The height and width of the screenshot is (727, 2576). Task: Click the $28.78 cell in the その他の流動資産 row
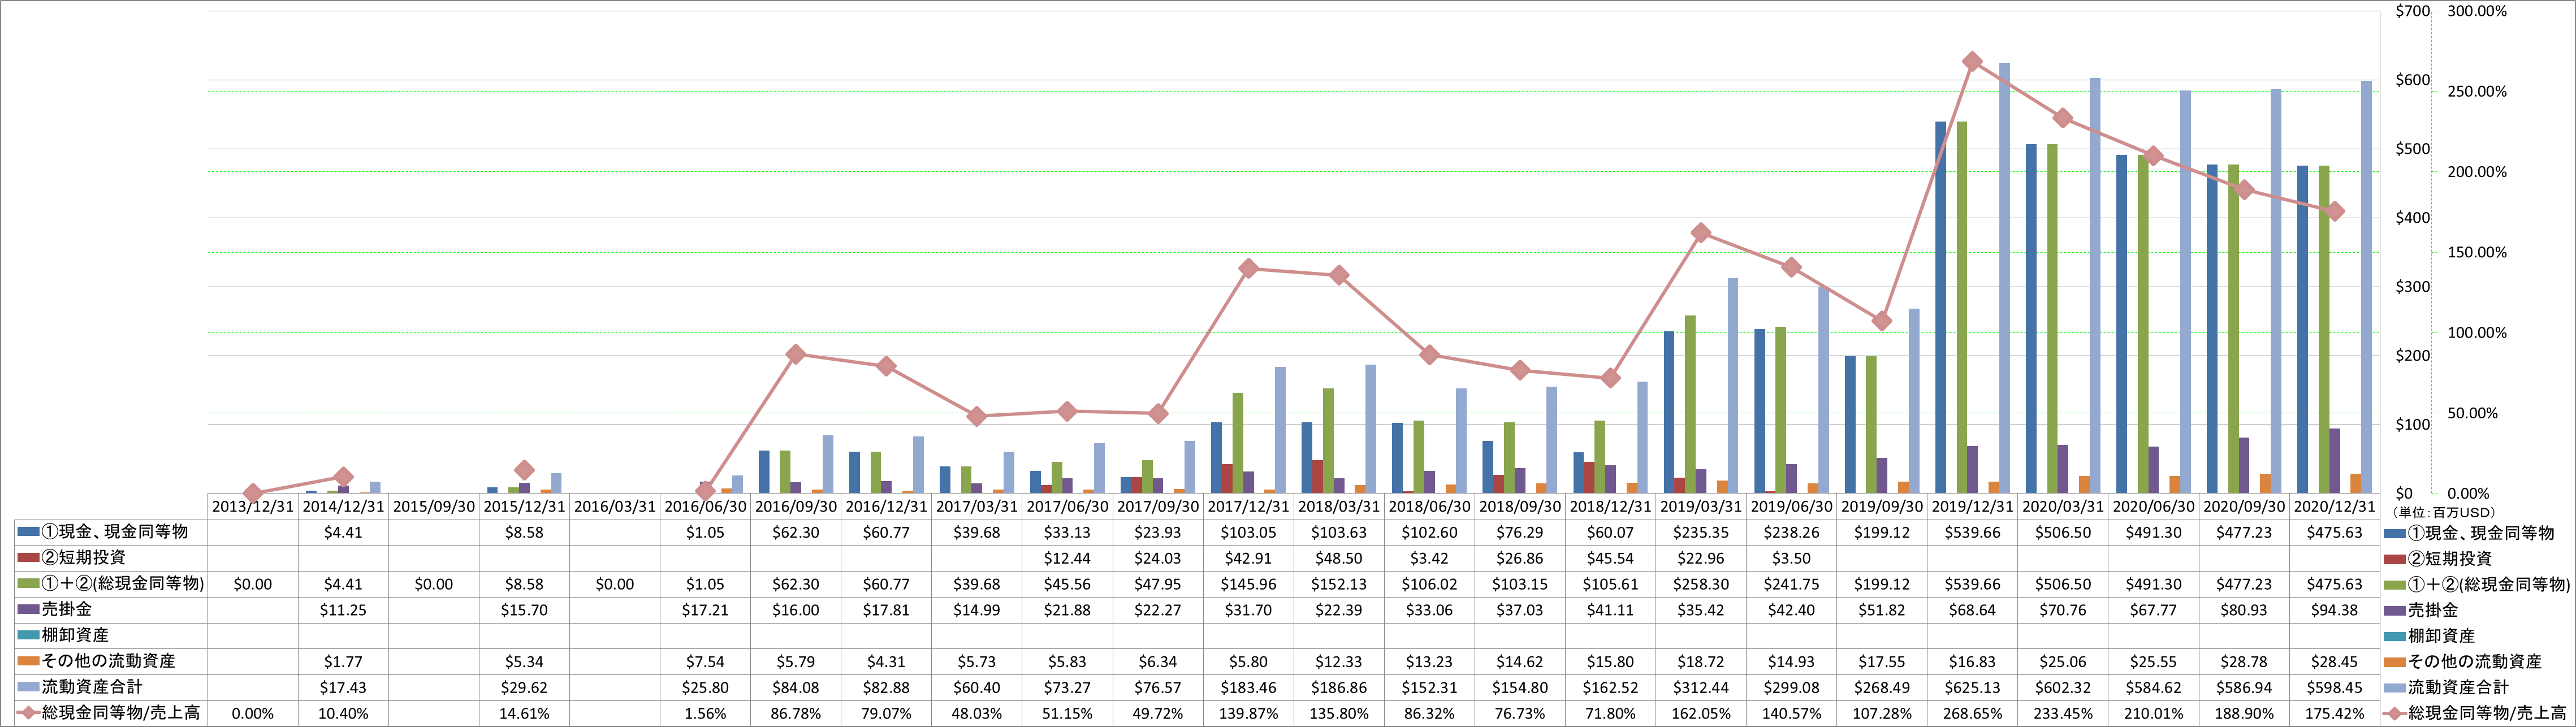[2244, 662]
